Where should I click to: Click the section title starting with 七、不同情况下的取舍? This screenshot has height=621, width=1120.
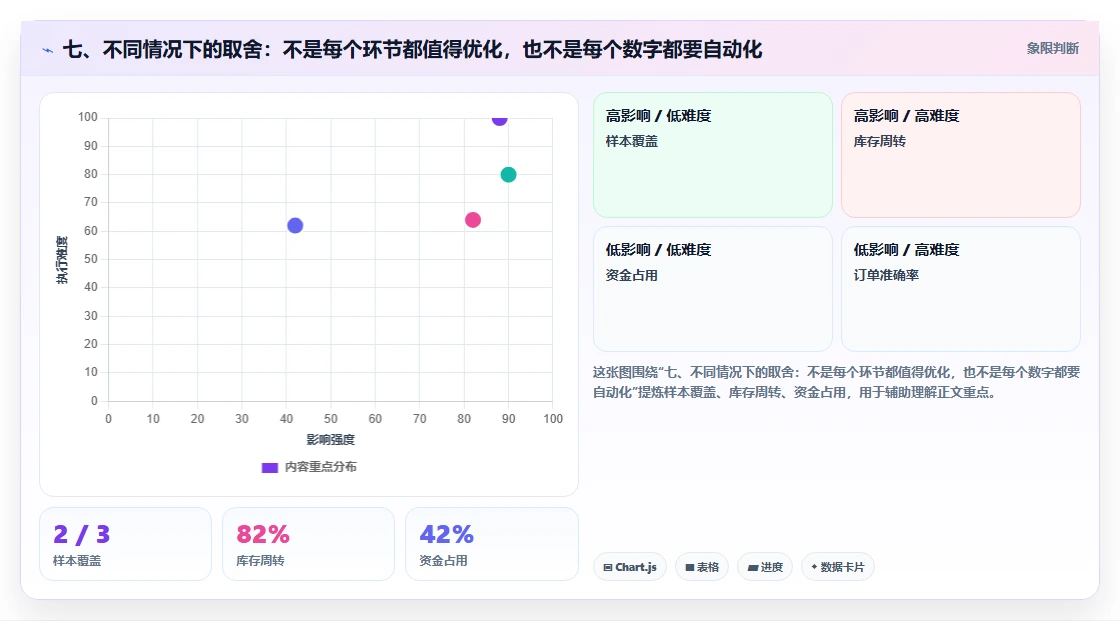point(412,50)
